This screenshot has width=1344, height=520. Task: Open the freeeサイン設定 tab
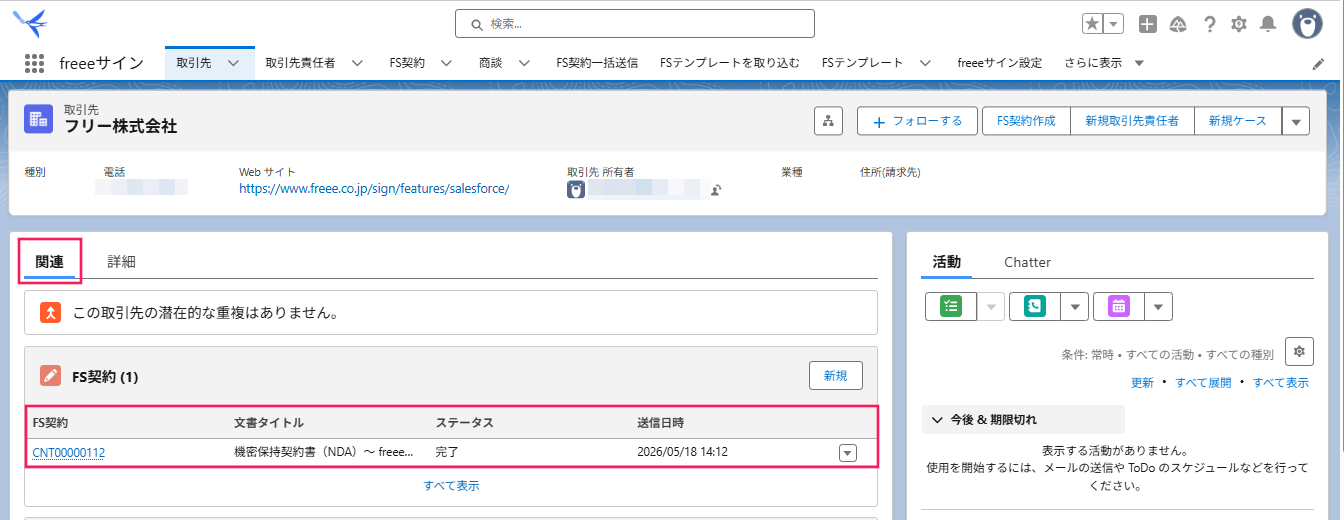pos(999,63)
